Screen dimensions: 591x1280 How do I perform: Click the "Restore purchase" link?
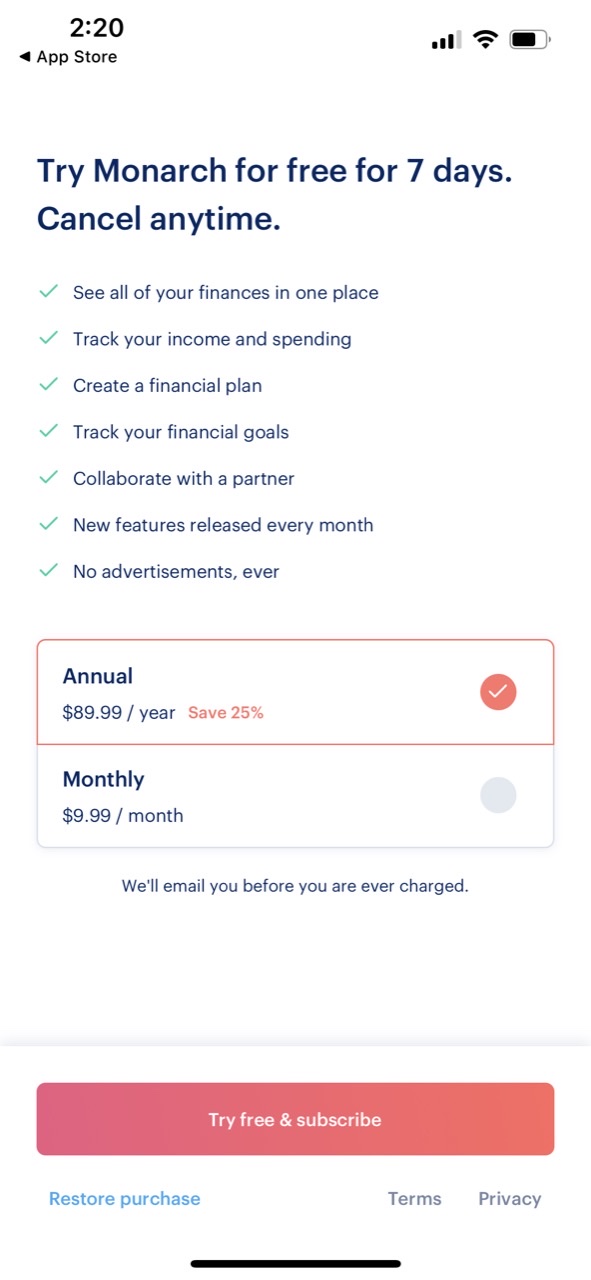pyautogui.click(x=124, y=1198)
